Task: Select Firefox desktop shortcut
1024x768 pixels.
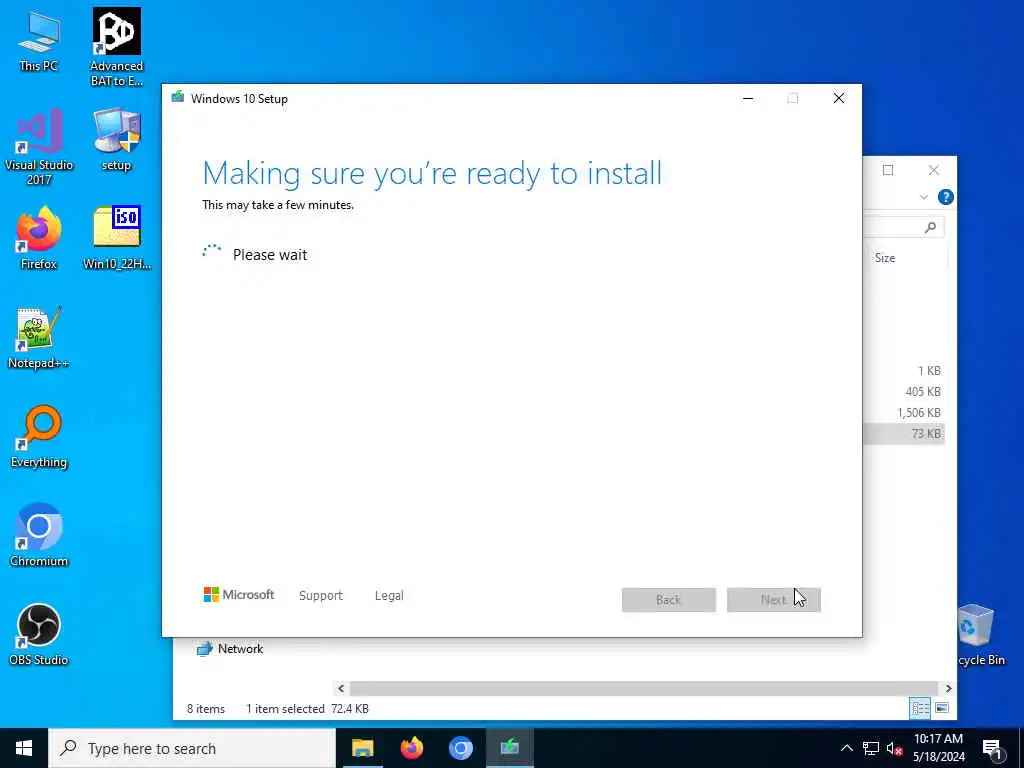Action: 39,238
